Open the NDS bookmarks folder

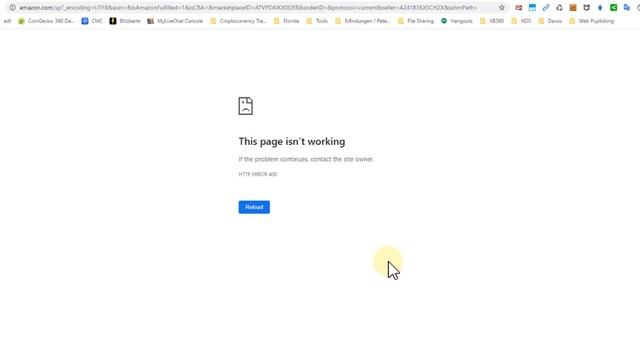coord(521,21)
